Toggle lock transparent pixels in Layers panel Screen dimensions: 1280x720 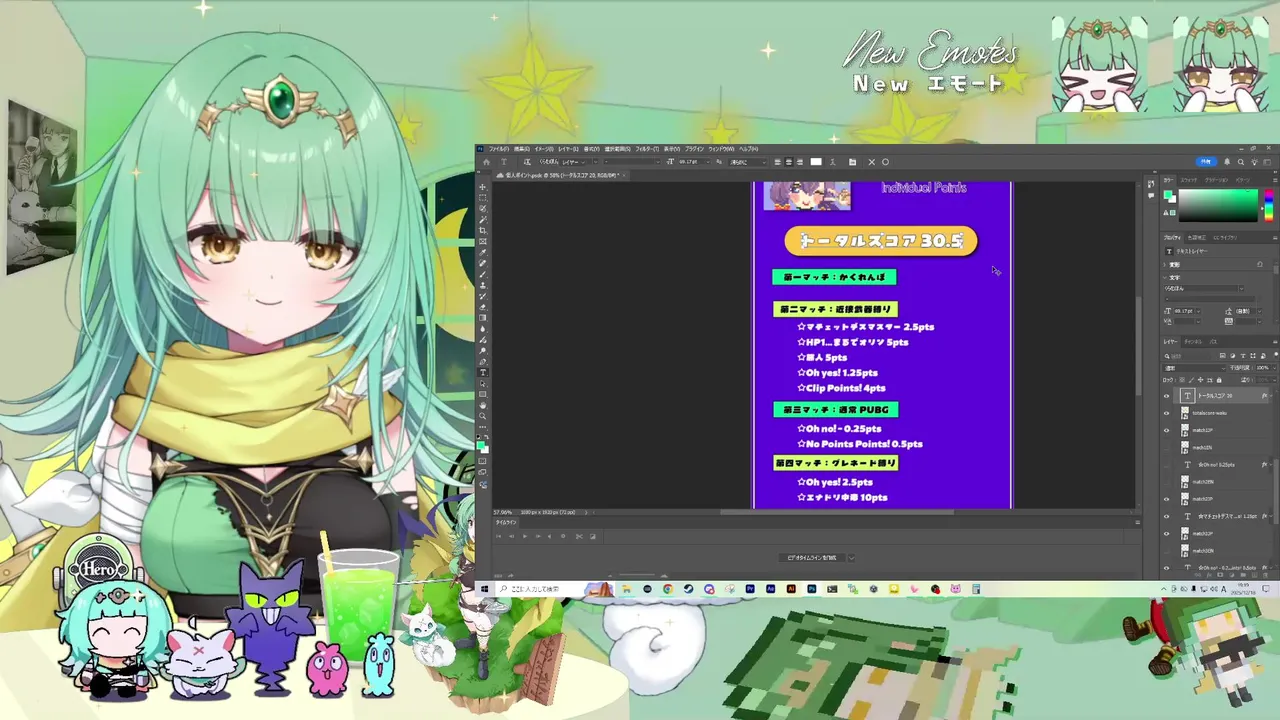tap(1182, 380)
